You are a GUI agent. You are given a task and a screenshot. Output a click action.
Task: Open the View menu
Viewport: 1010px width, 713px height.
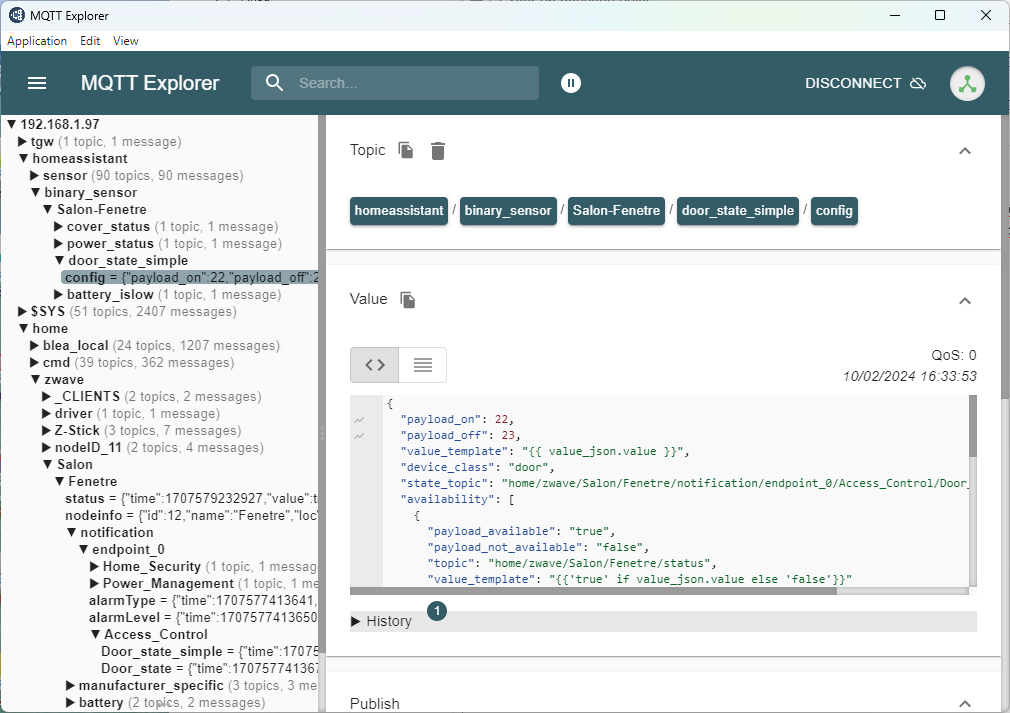pos(126,41)
